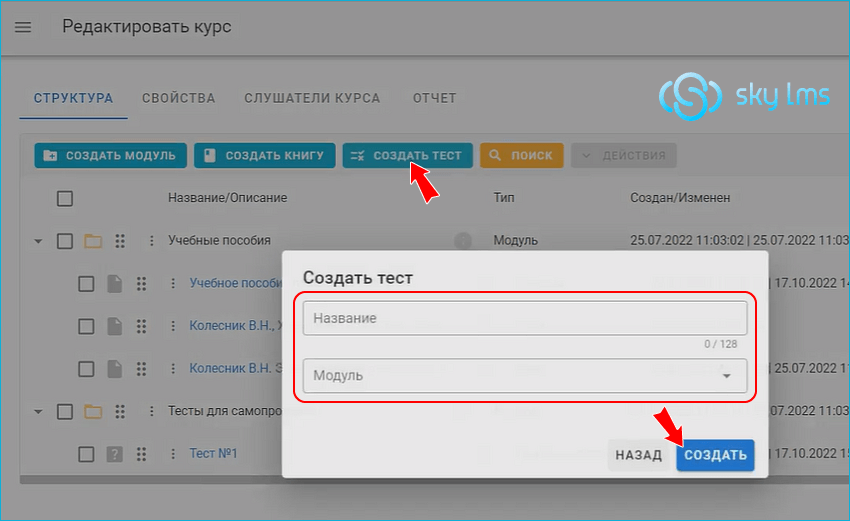Screen dimensions: 850x521
Task: Open the Тест №1 link
Action: 214,453
